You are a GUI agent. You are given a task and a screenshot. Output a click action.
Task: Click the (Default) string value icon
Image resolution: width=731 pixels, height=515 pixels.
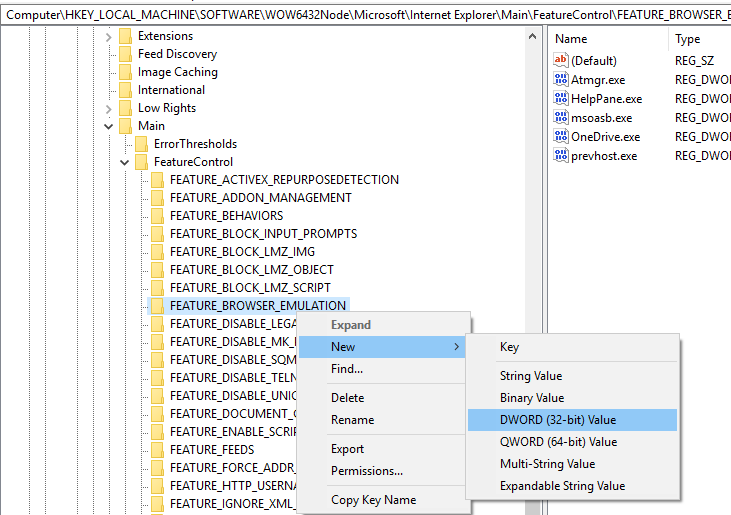(560, 61)
